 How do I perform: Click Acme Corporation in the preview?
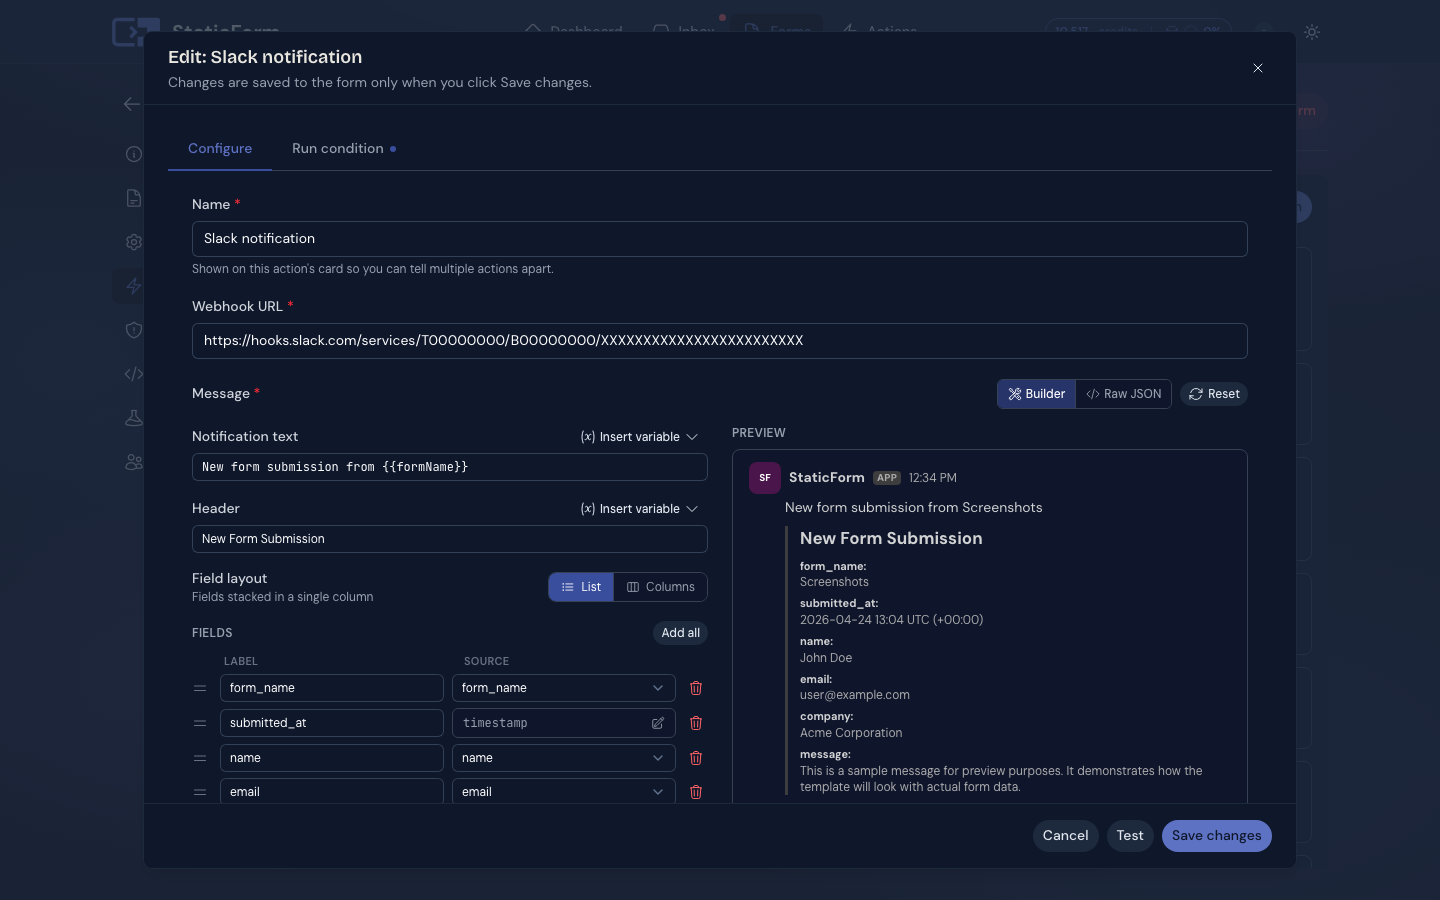(851, 733)
